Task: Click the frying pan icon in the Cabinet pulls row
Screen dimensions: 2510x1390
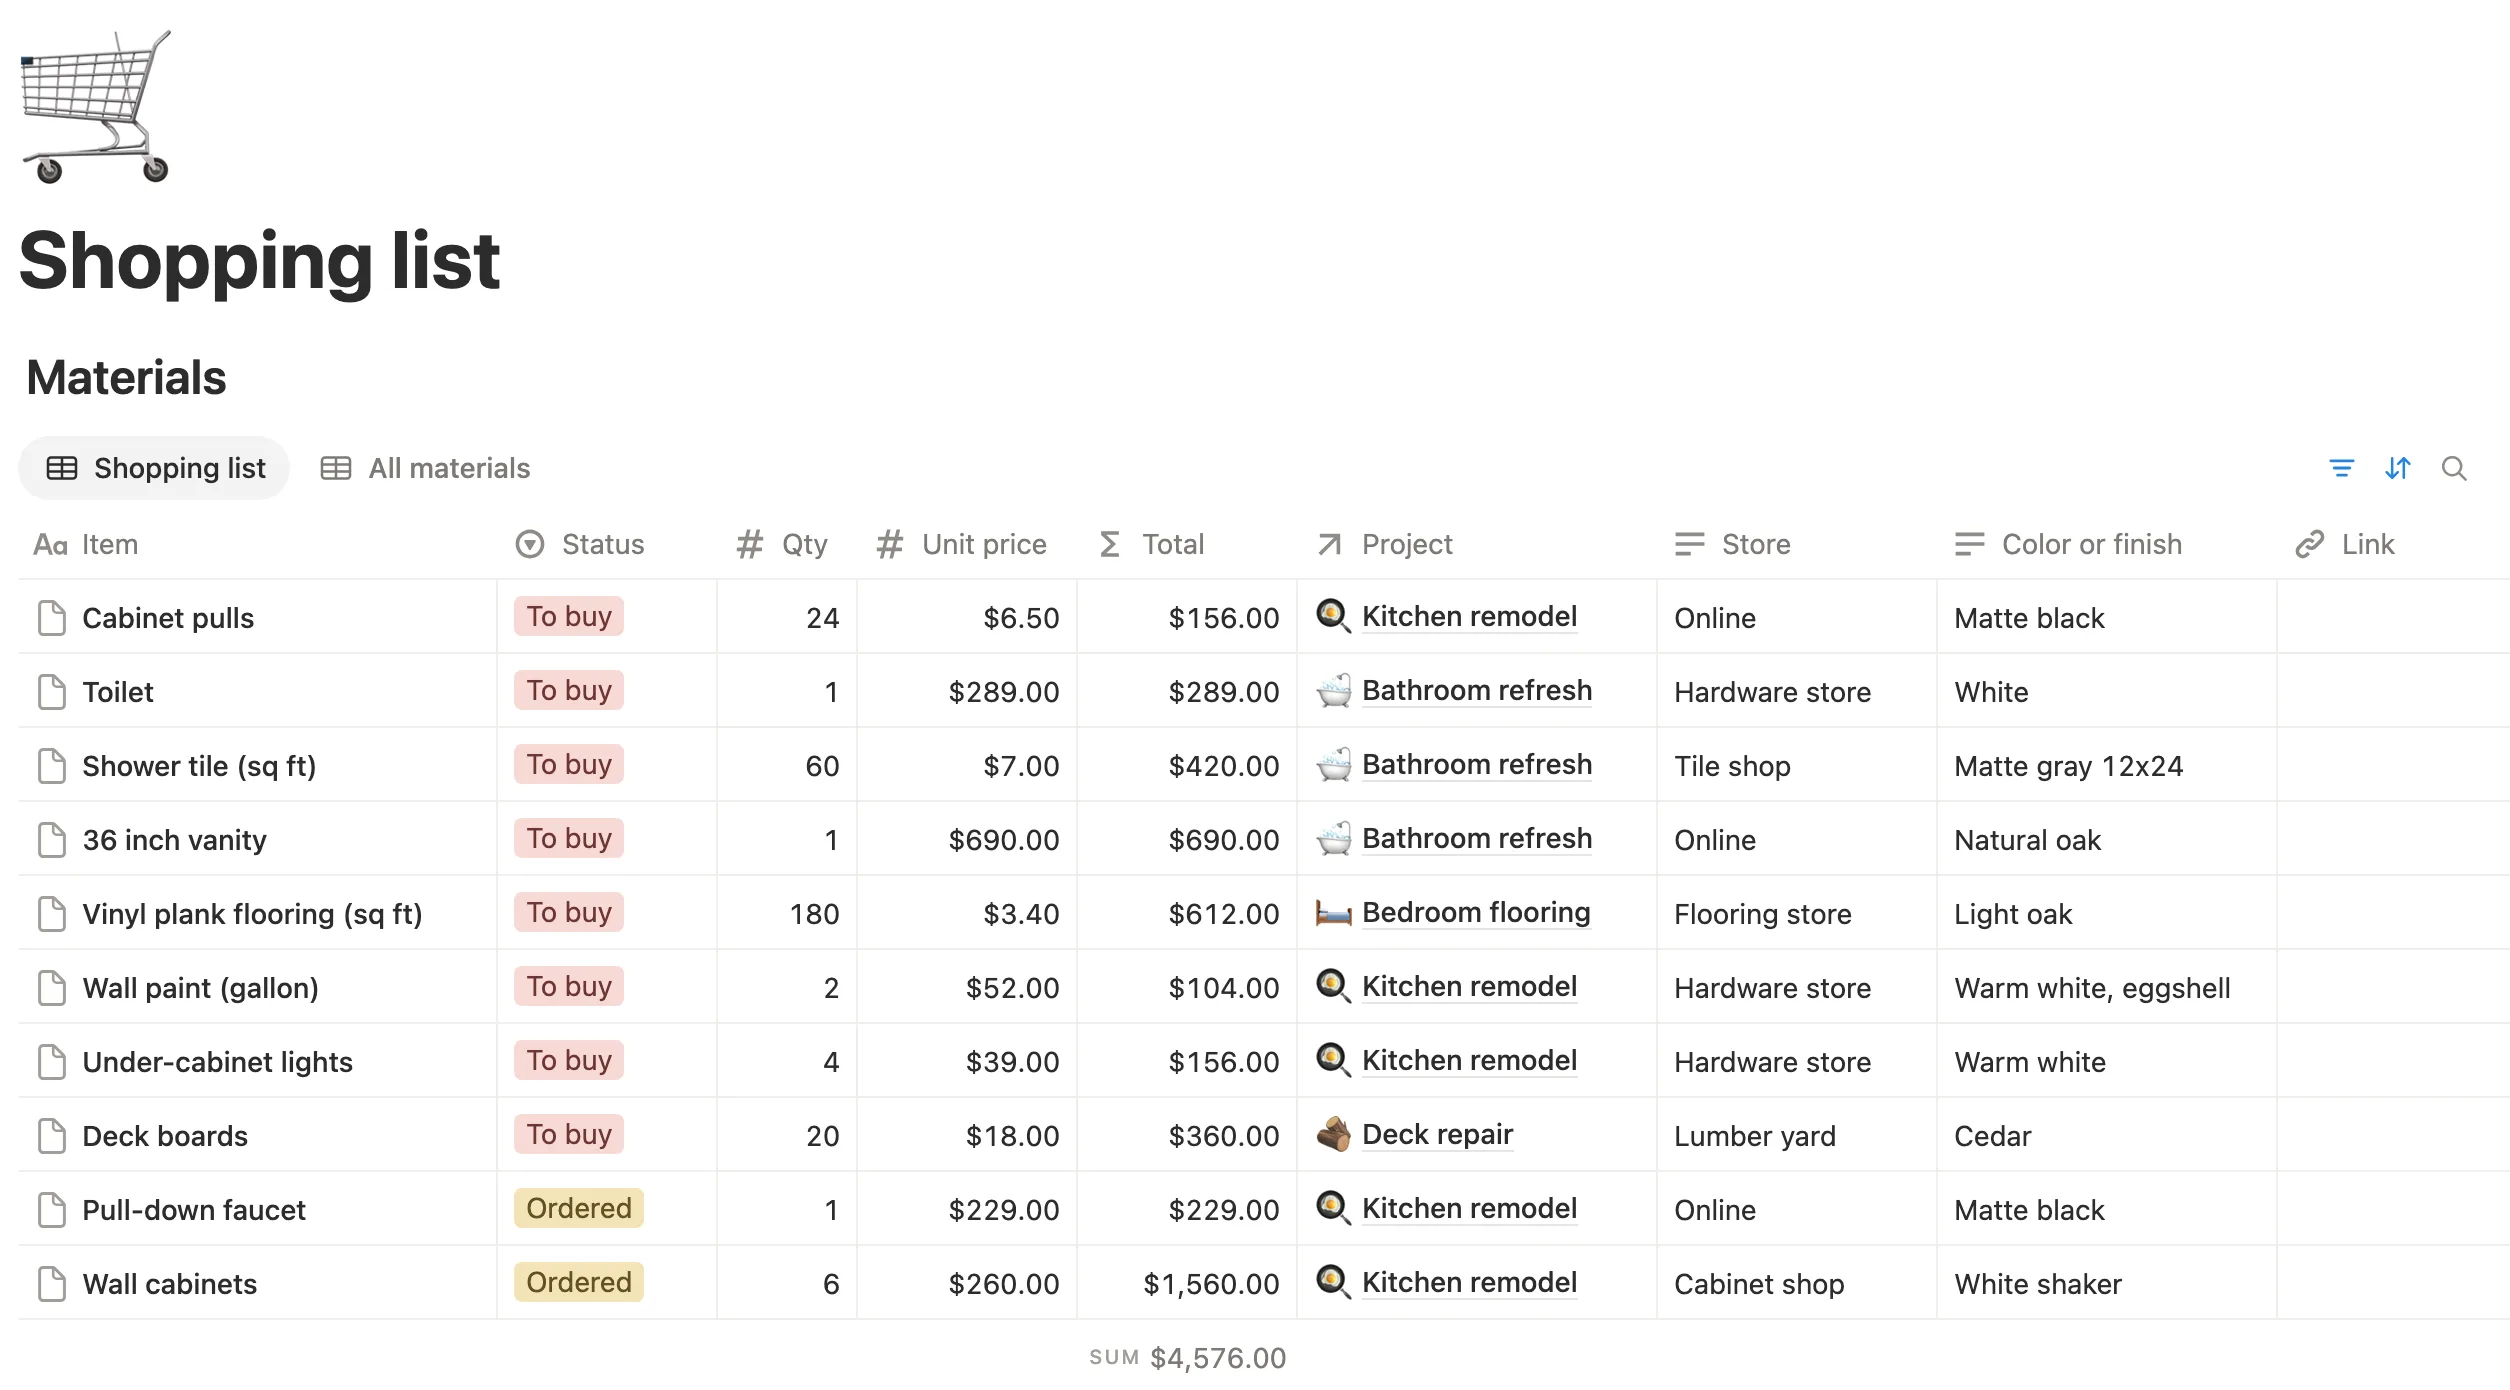Action: (1333, 617)
